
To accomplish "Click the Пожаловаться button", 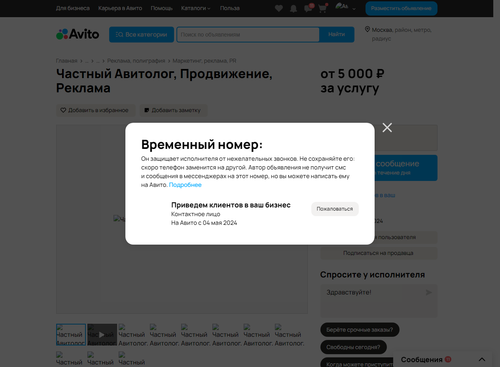I will click(x=335, y=209).
